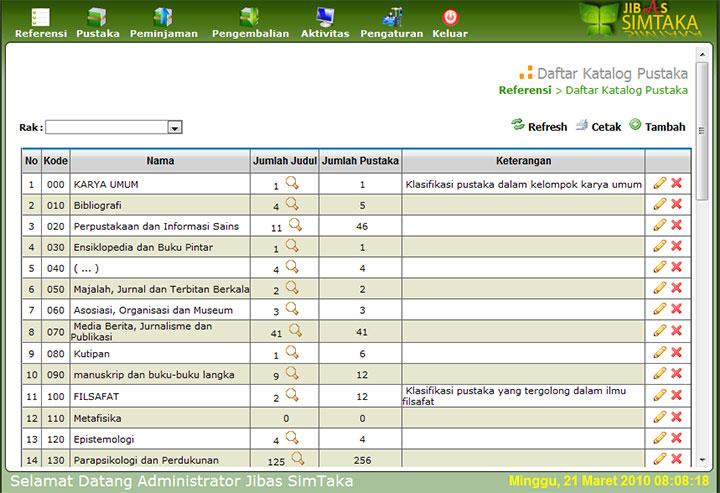Open magnifier in Parapsikologi dan Perdukunan row
720x493 pixels.
[x=298, y=458]
